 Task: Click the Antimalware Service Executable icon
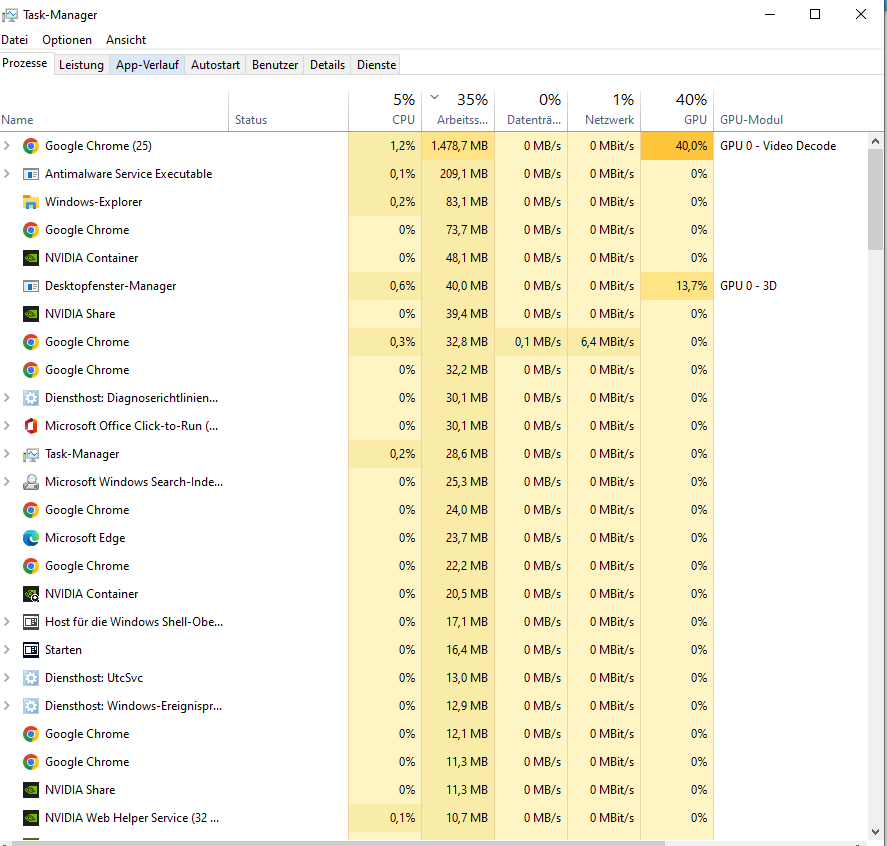pos(30,173)
